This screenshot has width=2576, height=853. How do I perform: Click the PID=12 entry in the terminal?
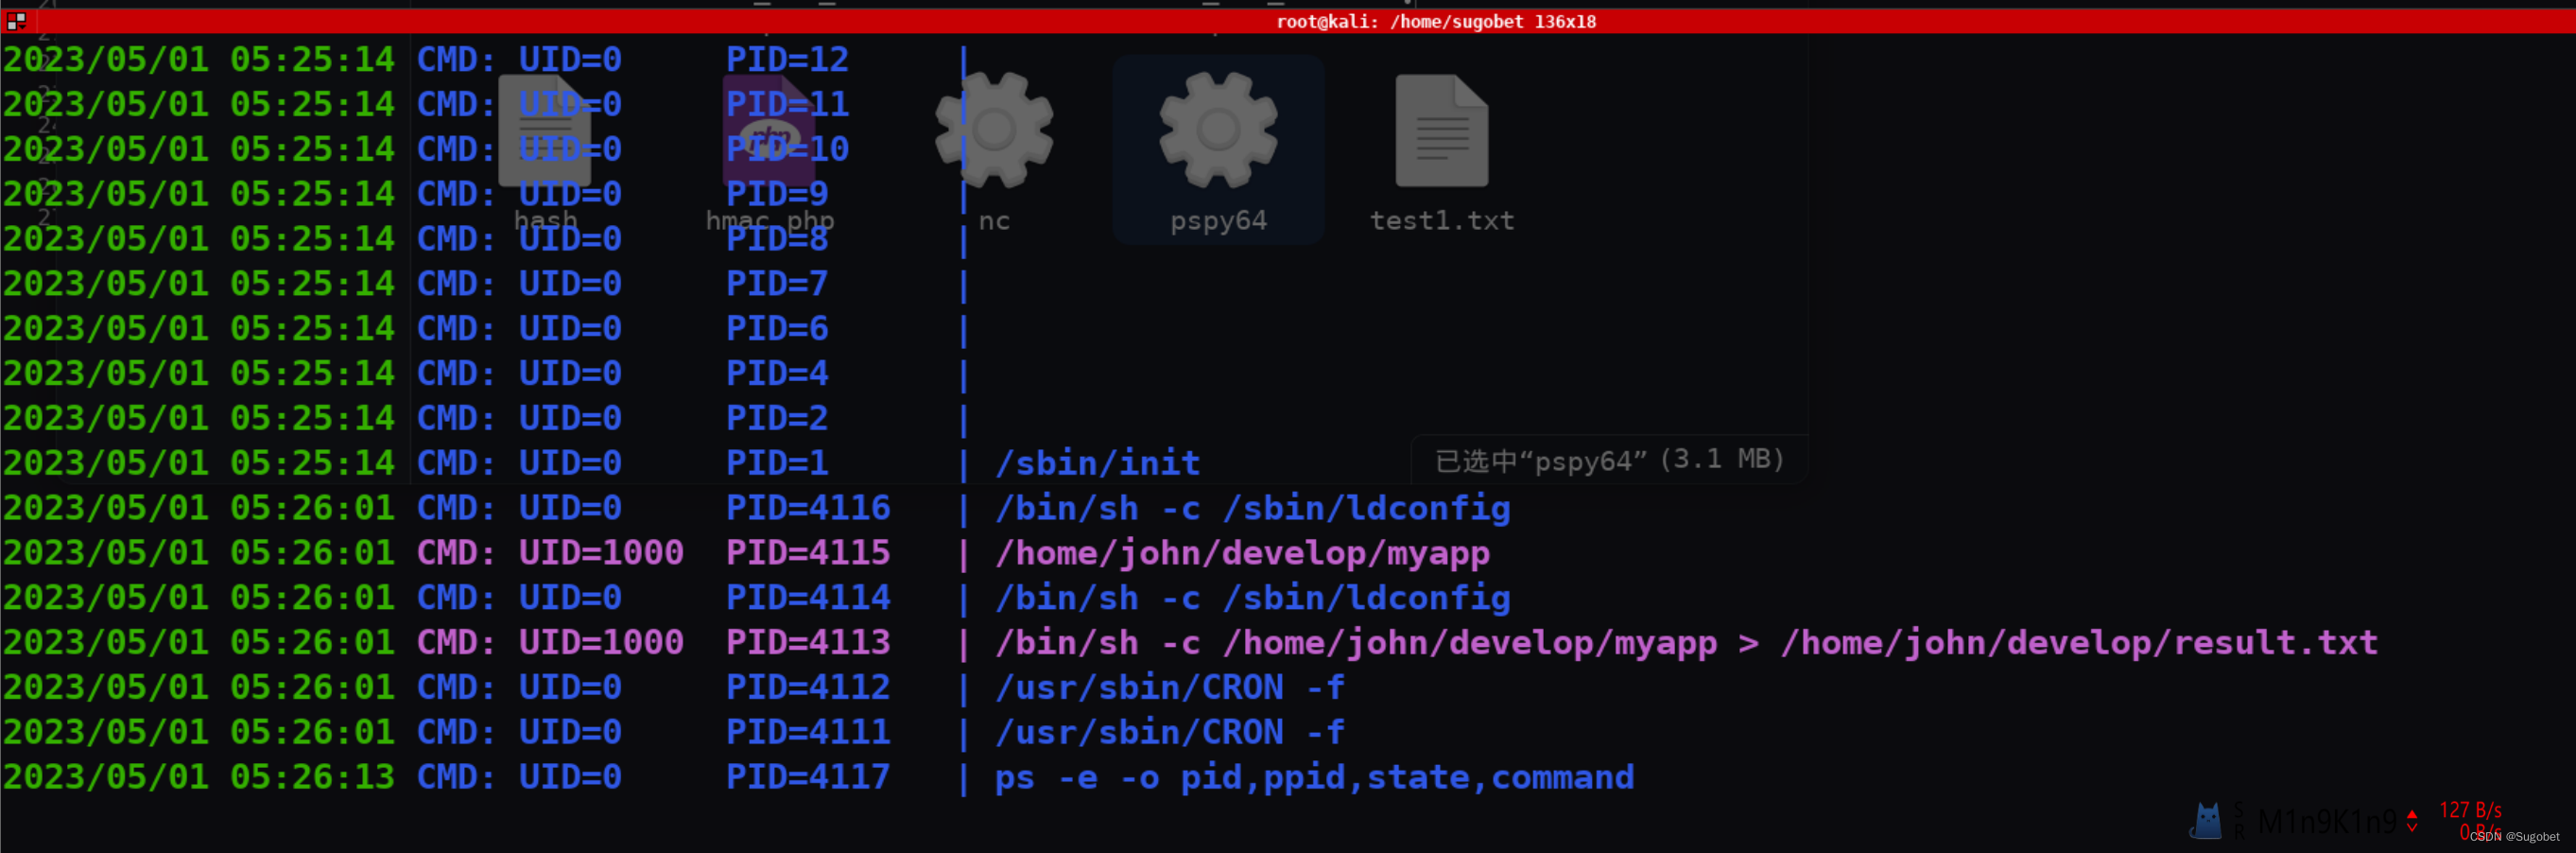pyautogui.click(x=787, y=59)
